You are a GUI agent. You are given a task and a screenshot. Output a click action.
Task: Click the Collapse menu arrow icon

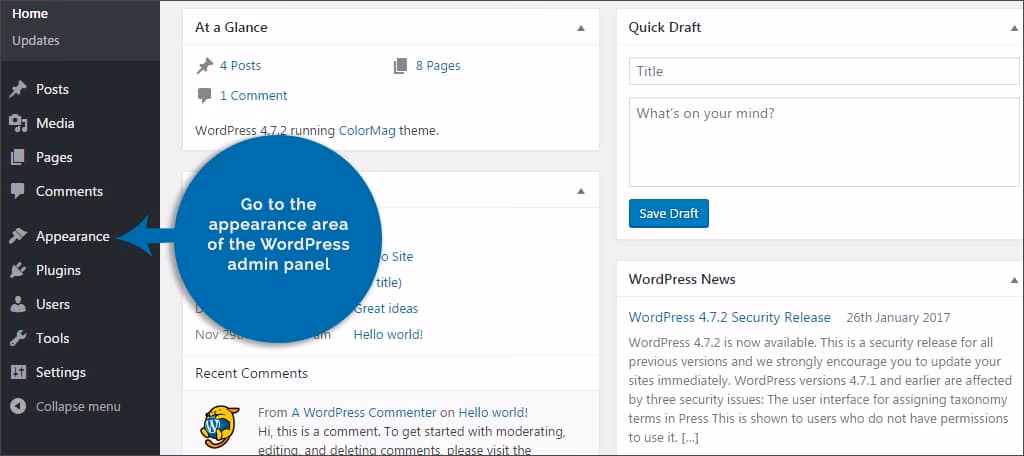pyautogui.click(x=18, y=406)
